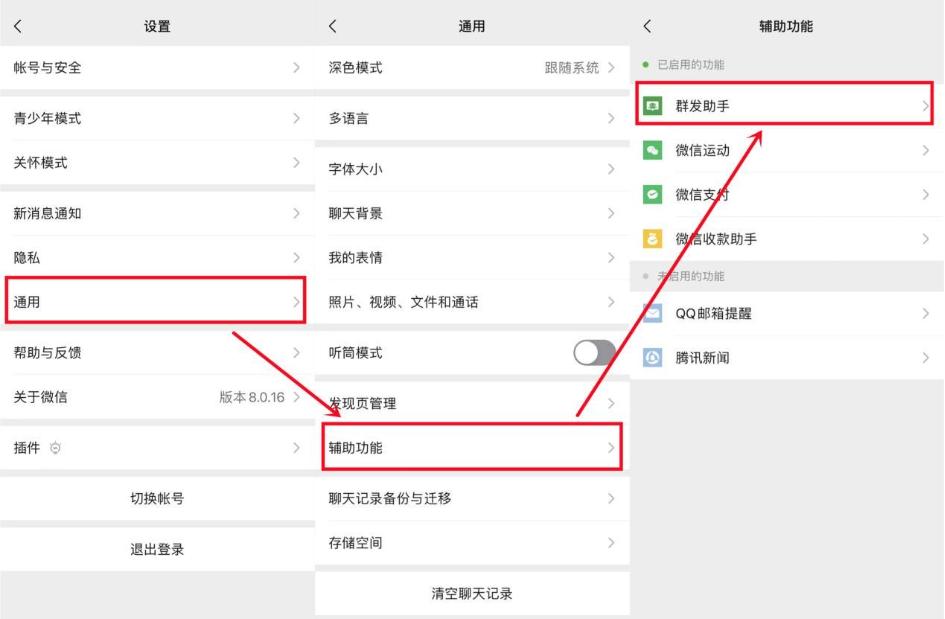The image size is (945, 619).
Task: Open 多语言 setting
Action: tap(472, 118)
